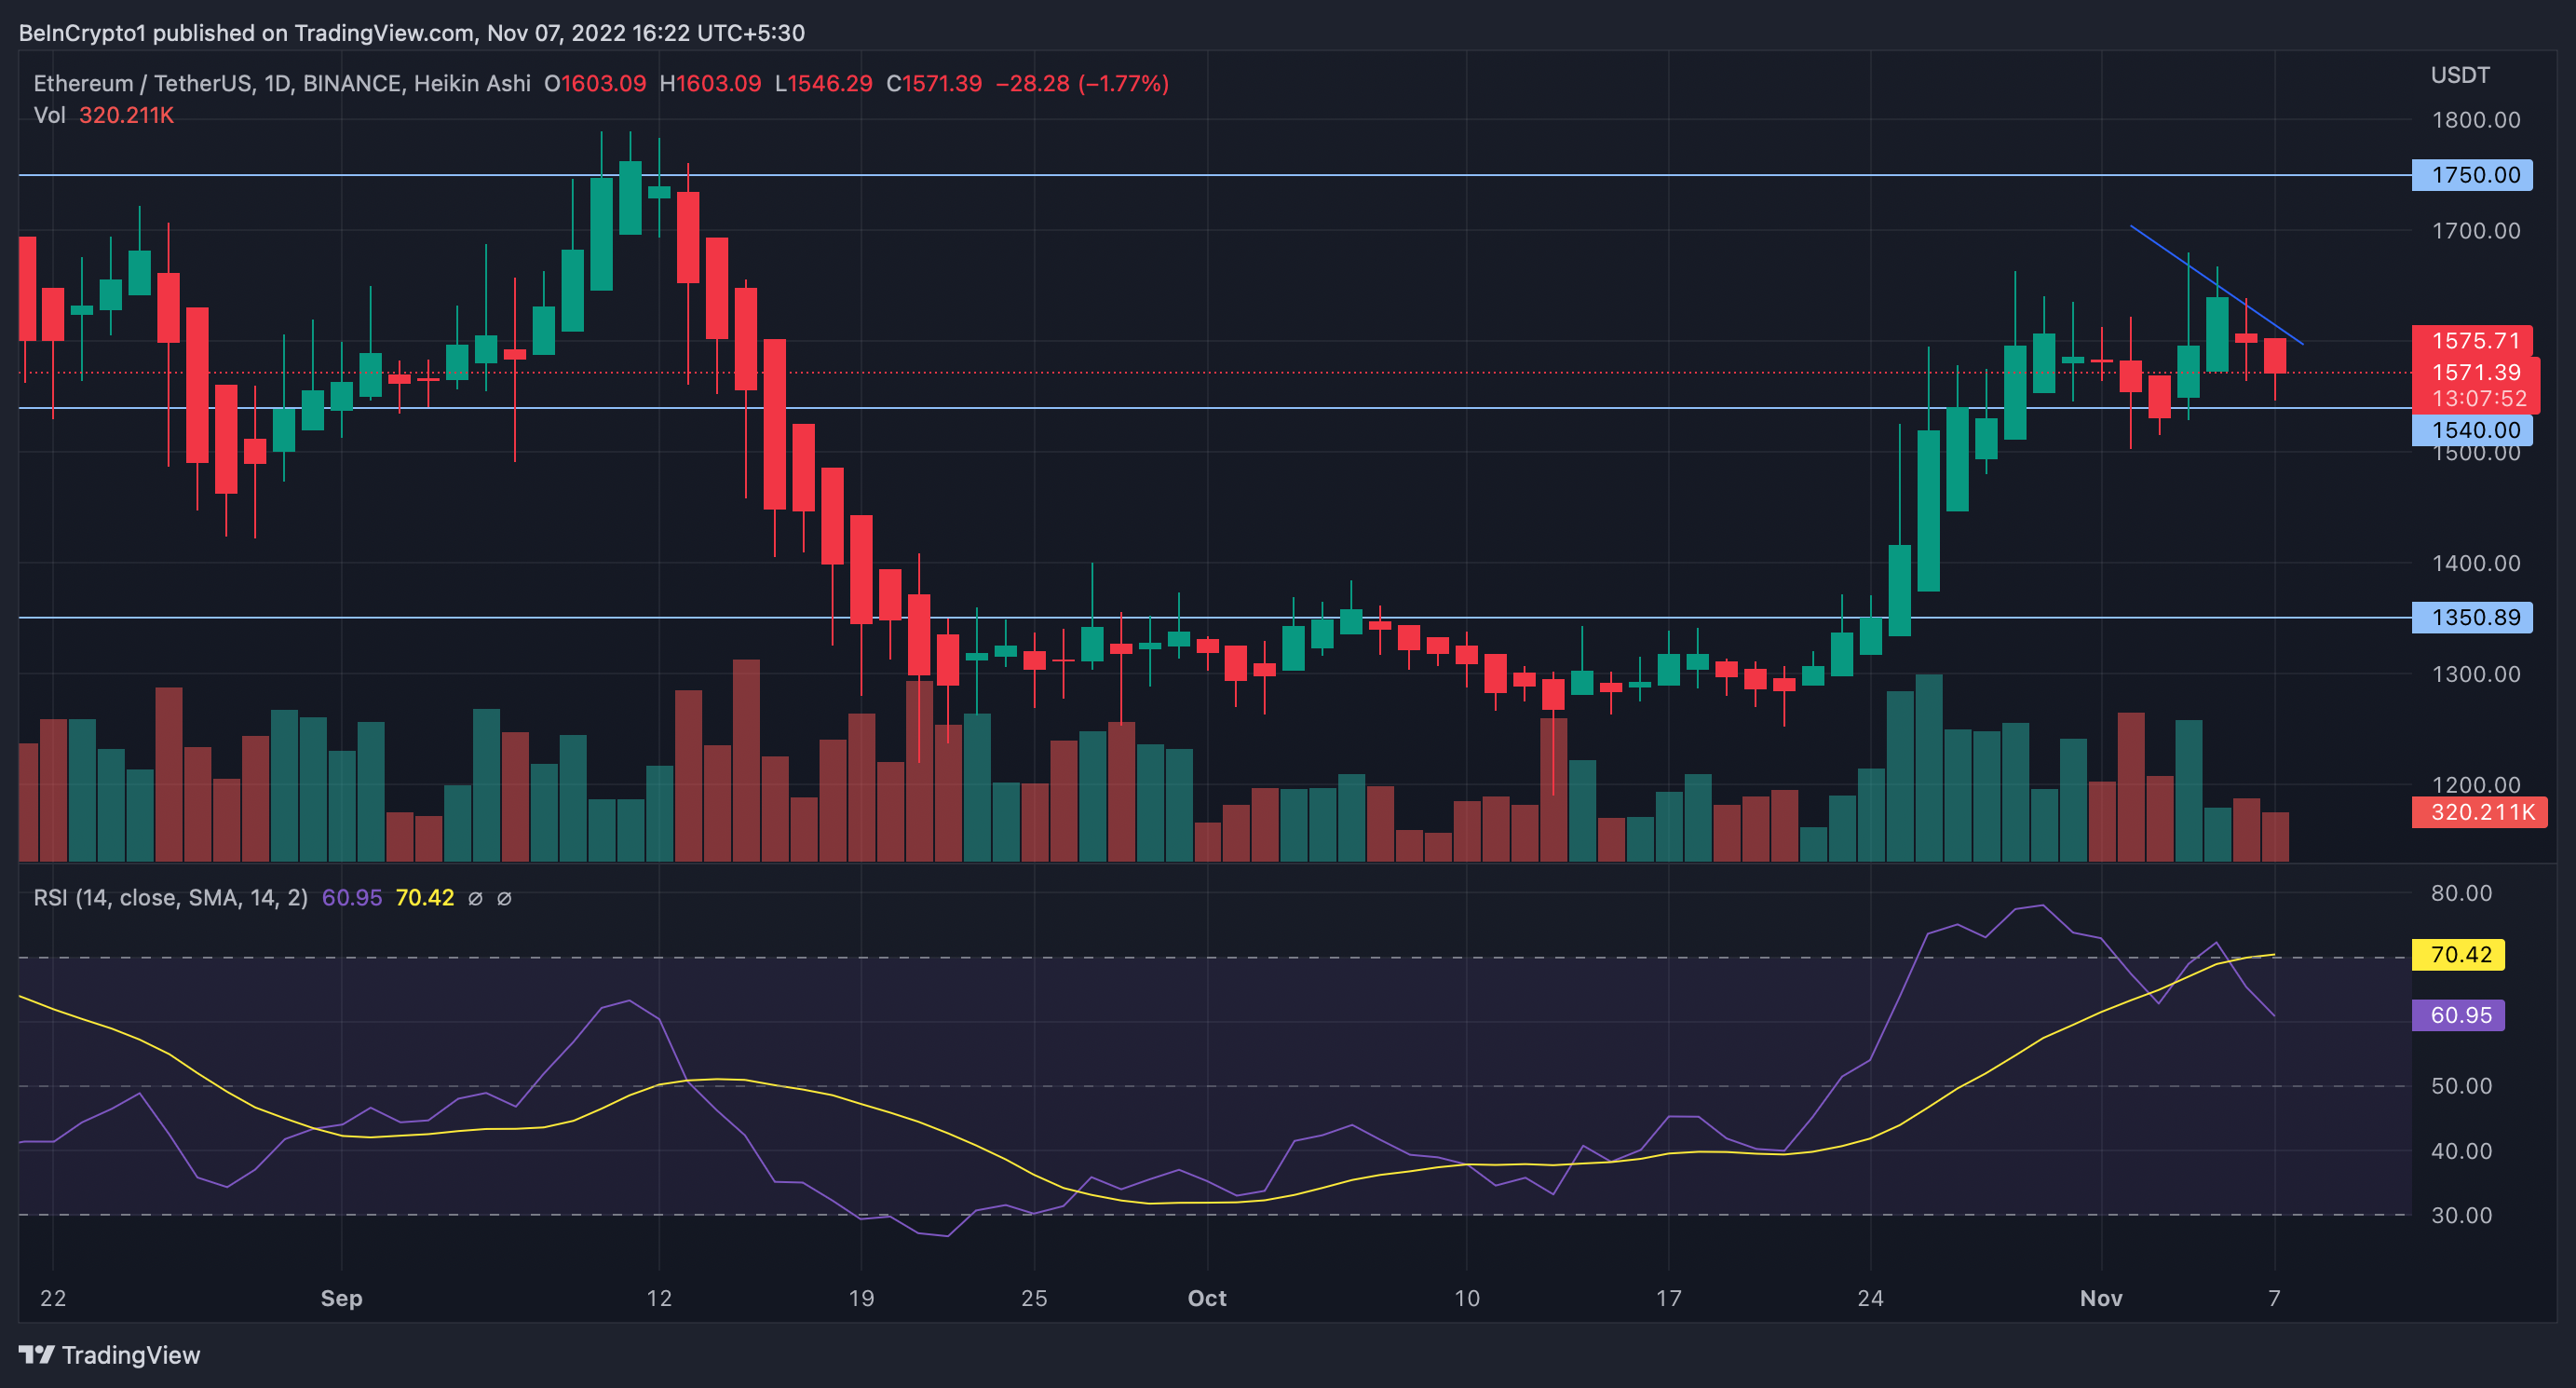Click the USDT currency label
The height and width of the screenshot is (1388, 2576).
point(2460,75)
